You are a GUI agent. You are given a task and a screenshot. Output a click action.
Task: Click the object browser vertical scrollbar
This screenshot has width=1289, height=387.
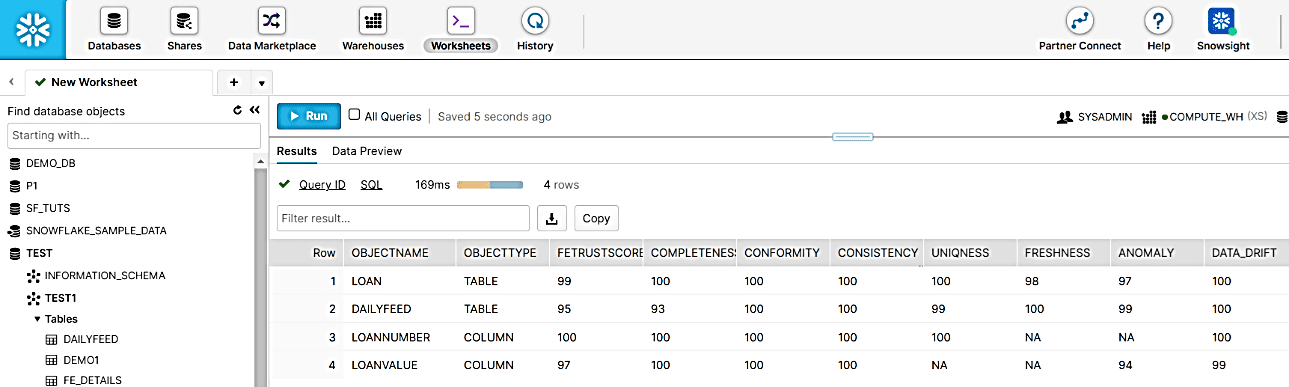coord(261,270)
